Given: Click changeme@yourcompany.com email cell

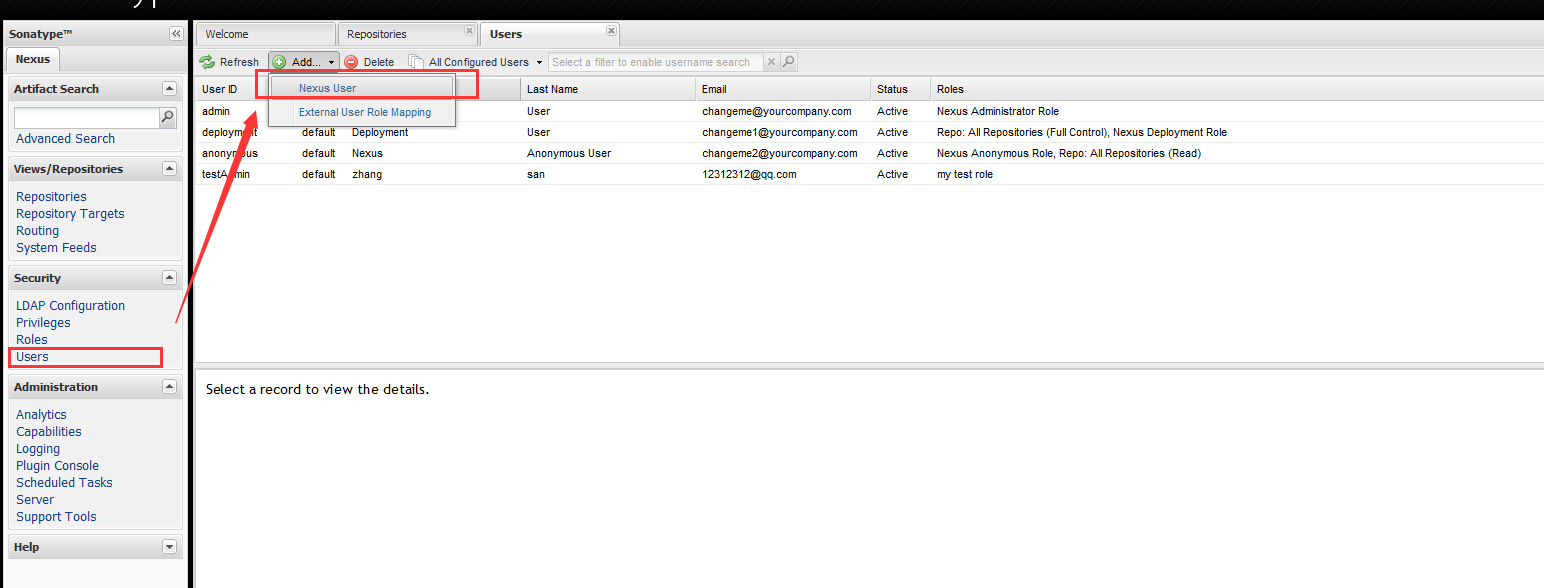Looking at the screenshot, I should [777, 111].
